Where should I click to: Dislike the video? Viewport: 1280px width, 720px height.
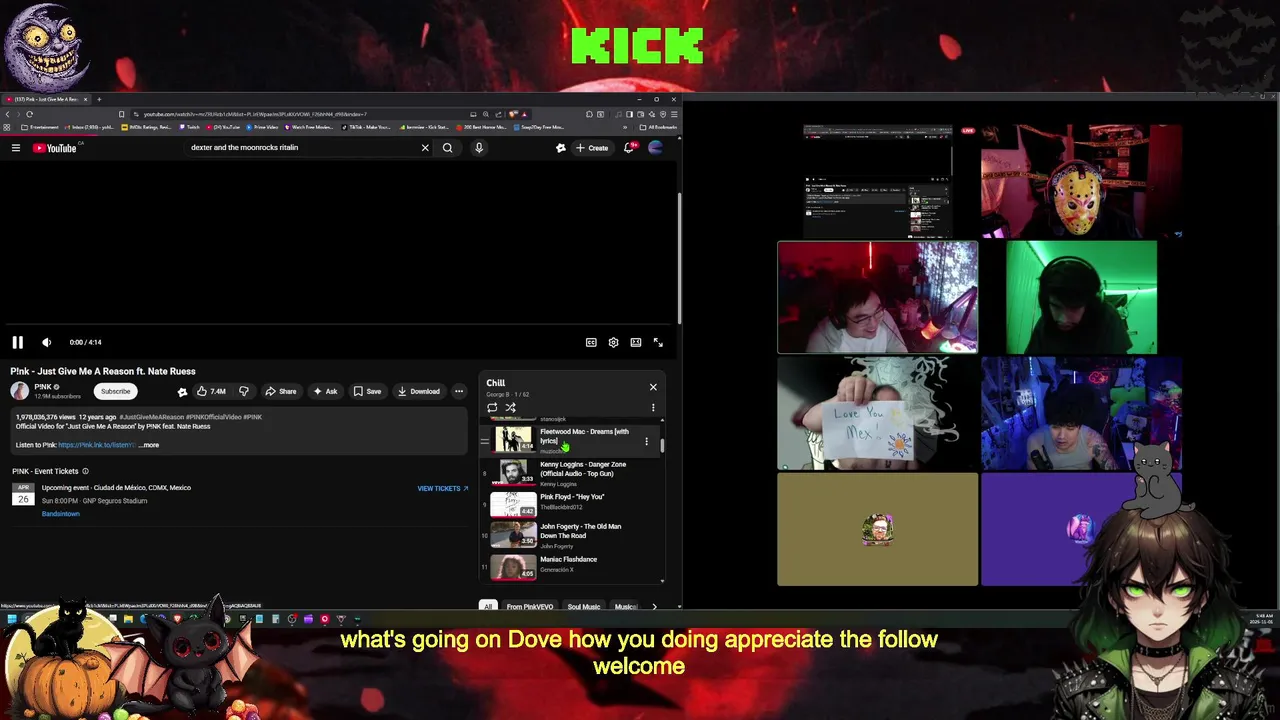[x=243, y=391]
